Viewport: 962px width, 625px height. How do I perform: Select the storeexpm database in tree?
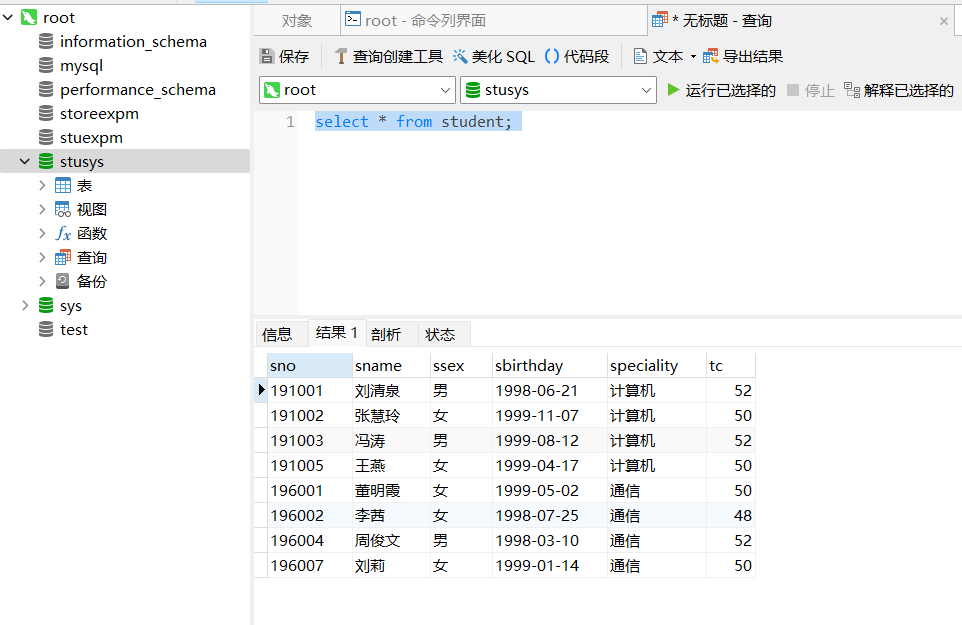[x=99, y=114]
